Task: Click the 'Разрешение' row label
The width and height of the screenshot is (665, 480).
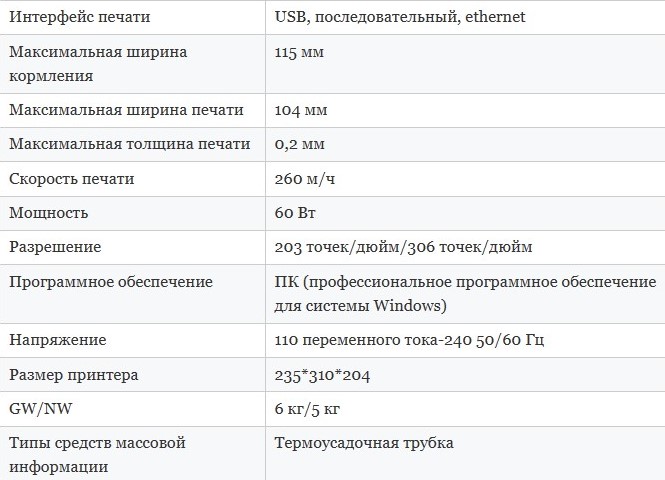Action: coord(55,247)
